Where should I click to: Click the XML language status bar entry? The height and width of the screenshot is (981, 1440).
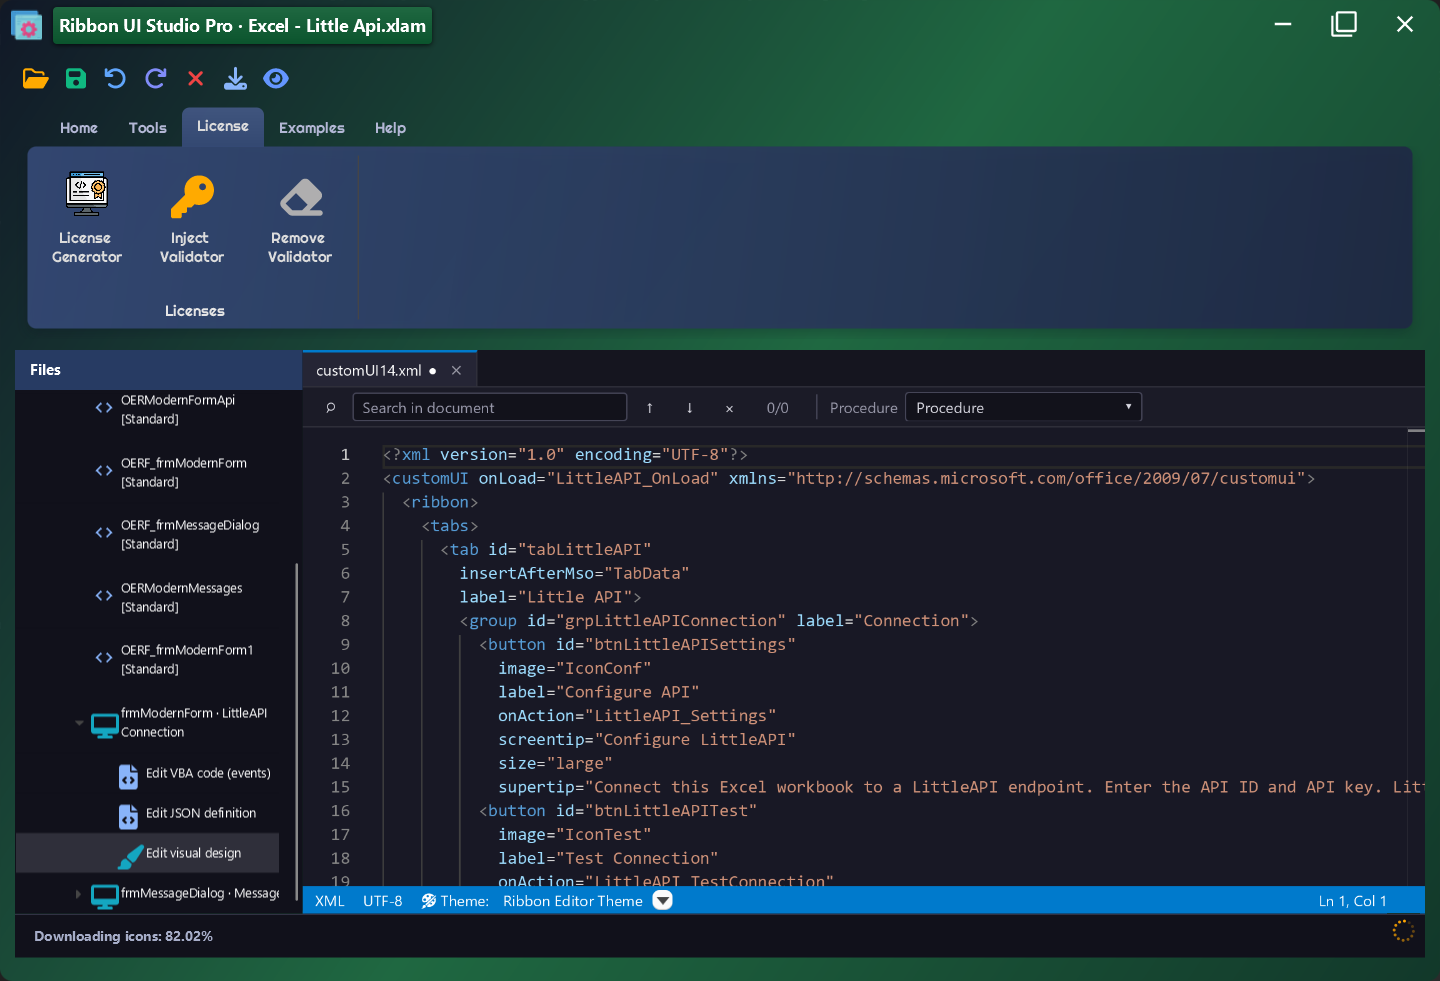[330, 901]
